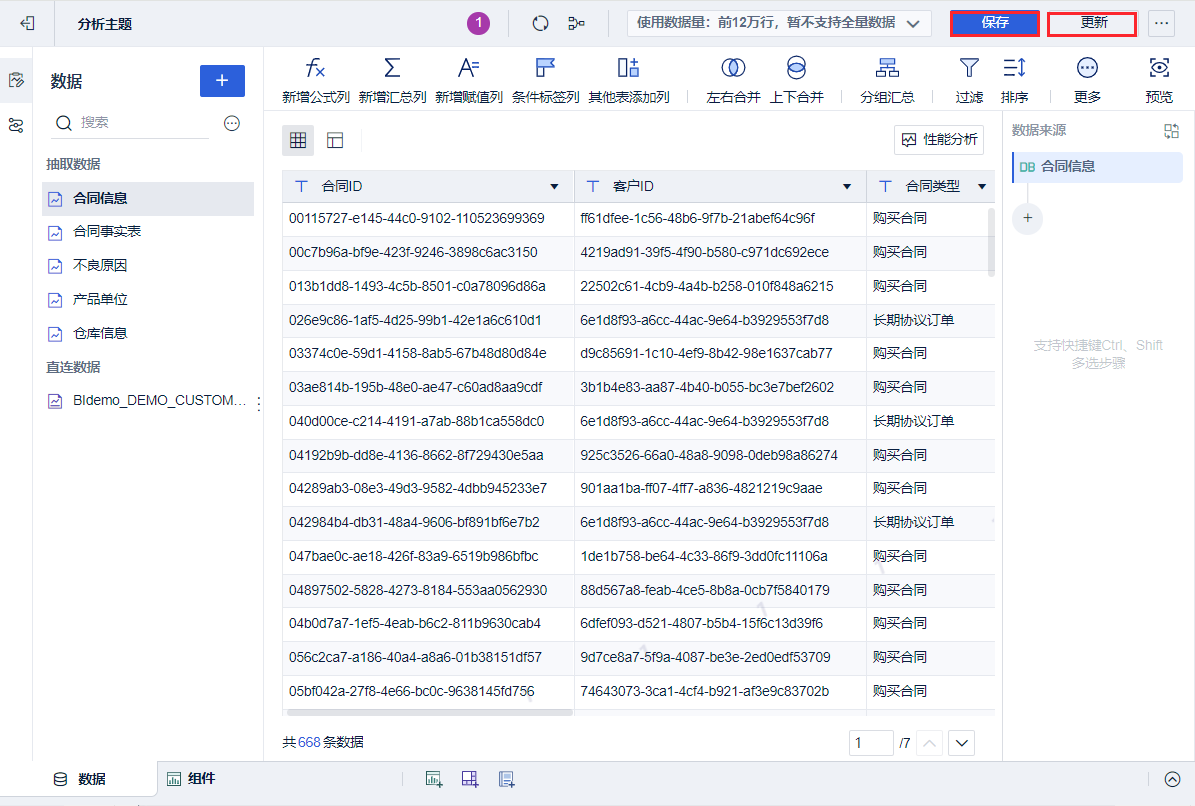The image size is (1195, 806).
Task: Click 新增汇总列 tool
Action: (x=392, y=79)
